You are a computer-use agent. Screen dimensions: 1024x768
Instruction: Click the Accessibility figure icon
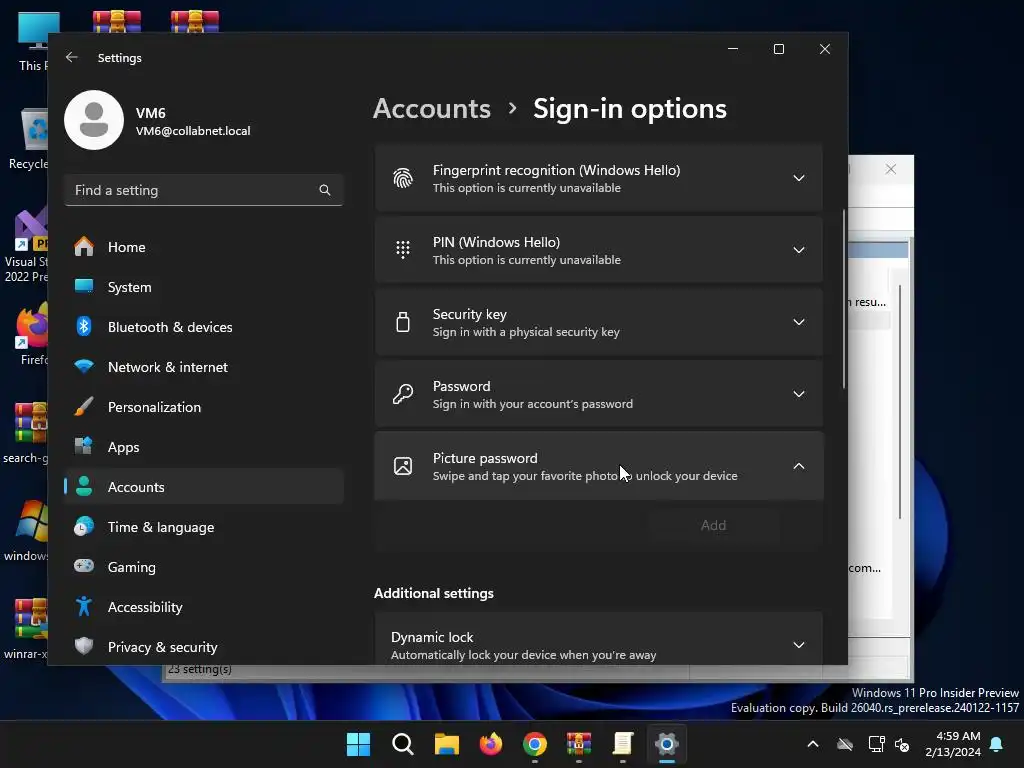tap(84, 606)
